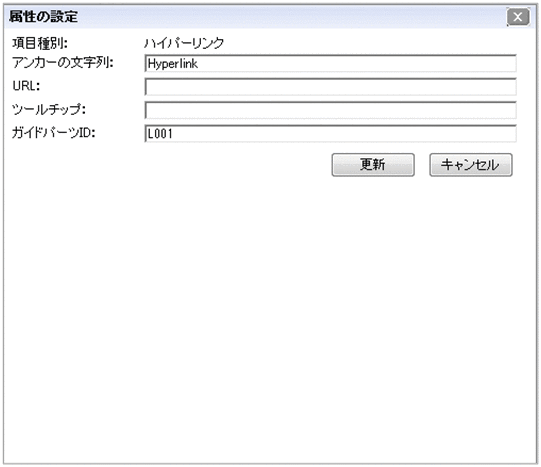Click the 更新 button
This screenshot has width=541, height=467.
click(x=373, y=165)
